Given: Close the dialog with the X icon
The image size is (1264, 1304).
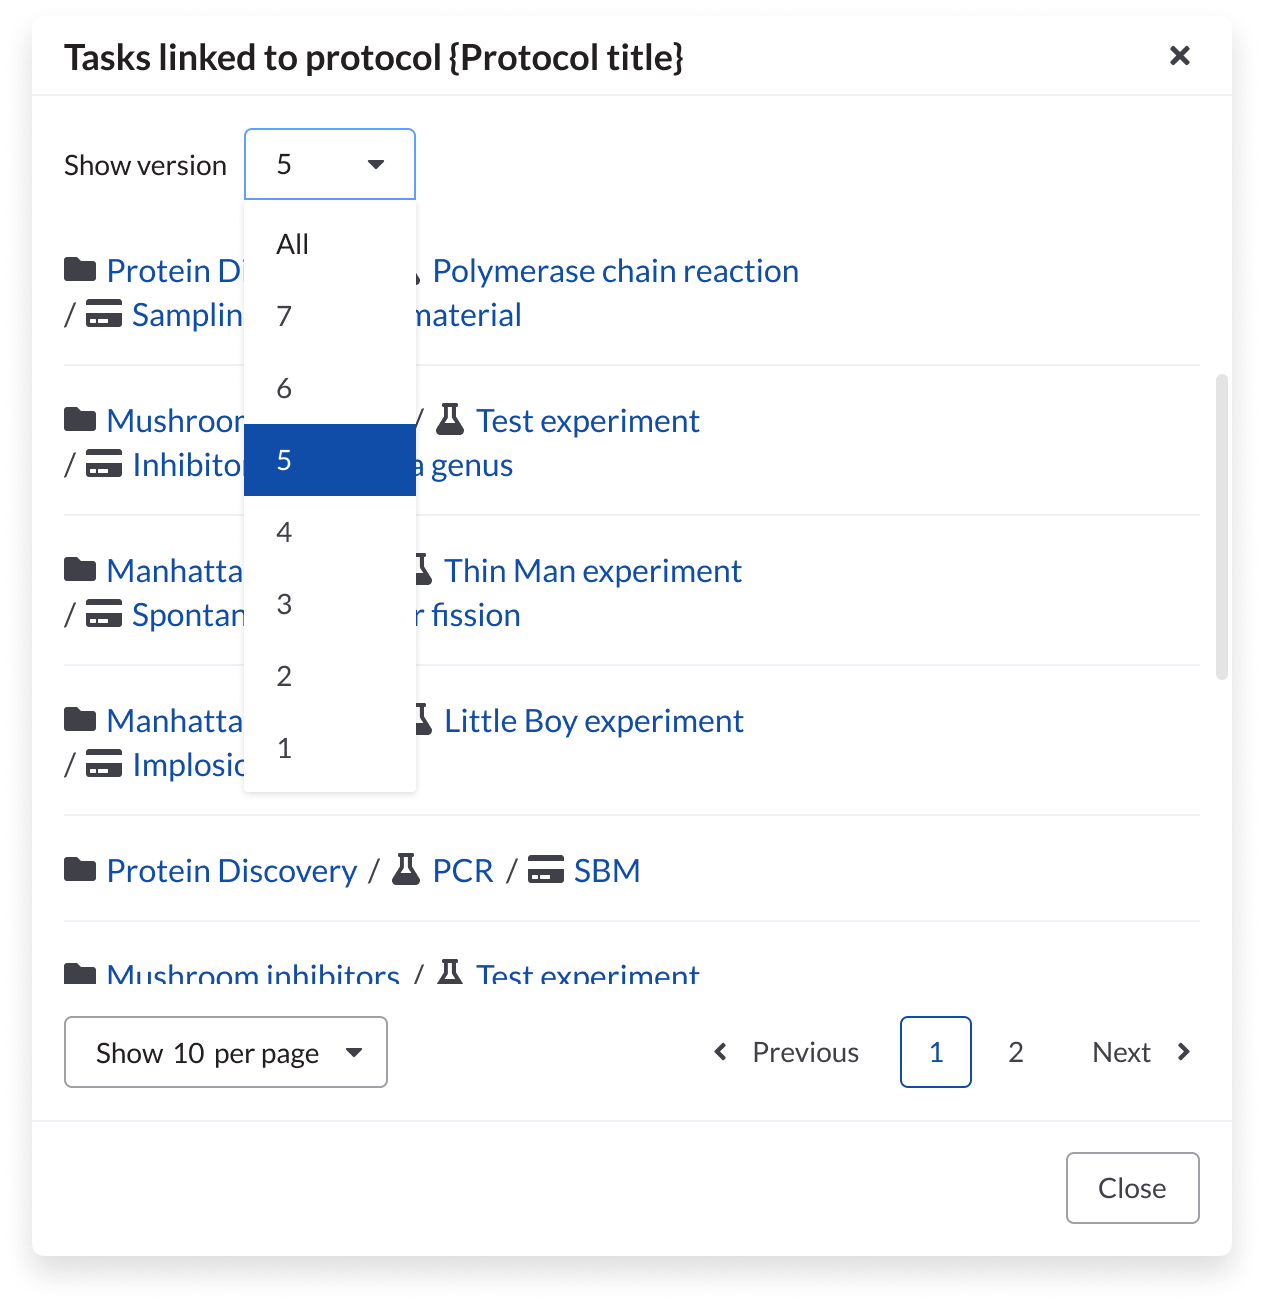Looking at the screenshot, I should pyautogui.click(x=1180, y=56).
